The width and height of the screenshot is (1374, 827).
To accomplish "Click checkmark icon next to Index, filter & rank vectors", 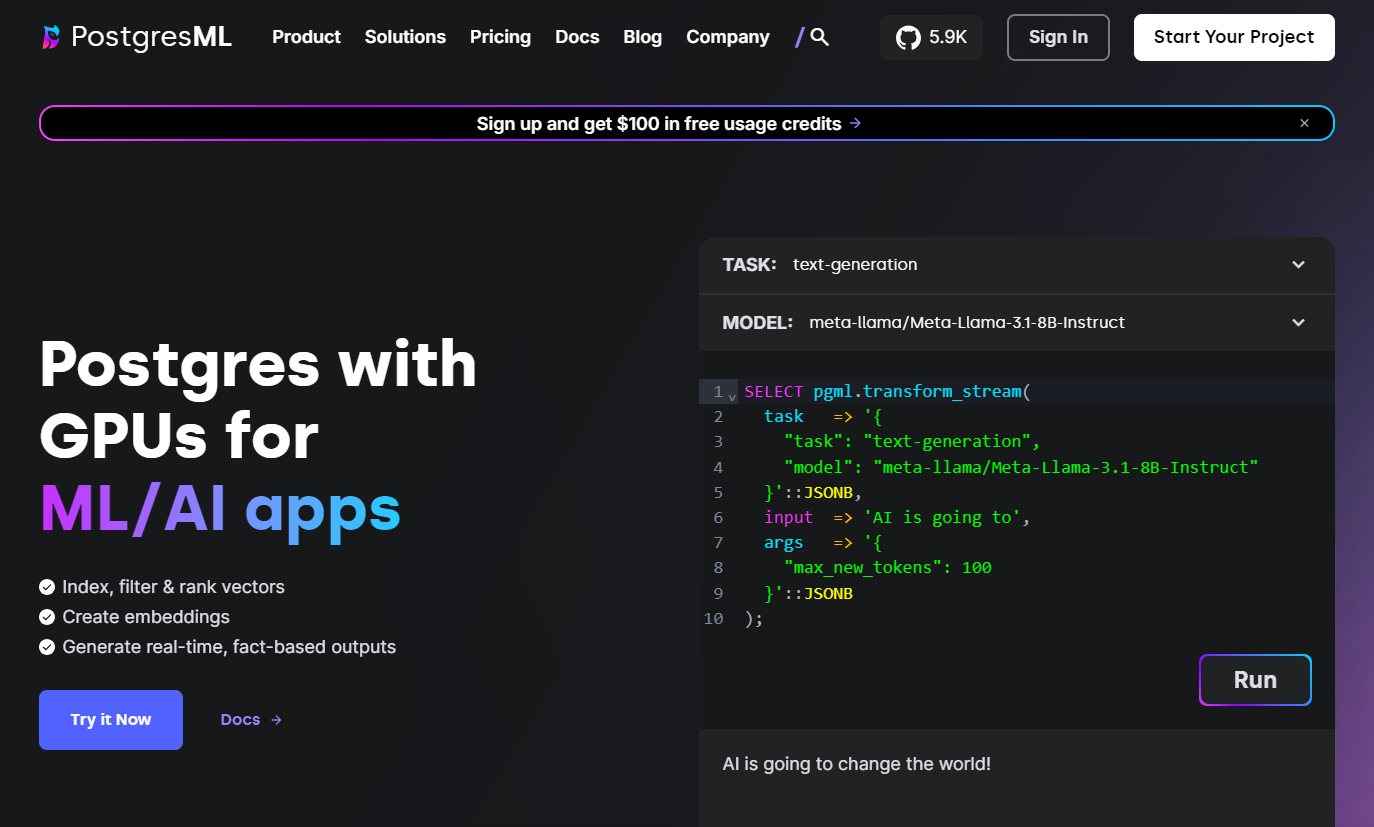I will (47, 587).
